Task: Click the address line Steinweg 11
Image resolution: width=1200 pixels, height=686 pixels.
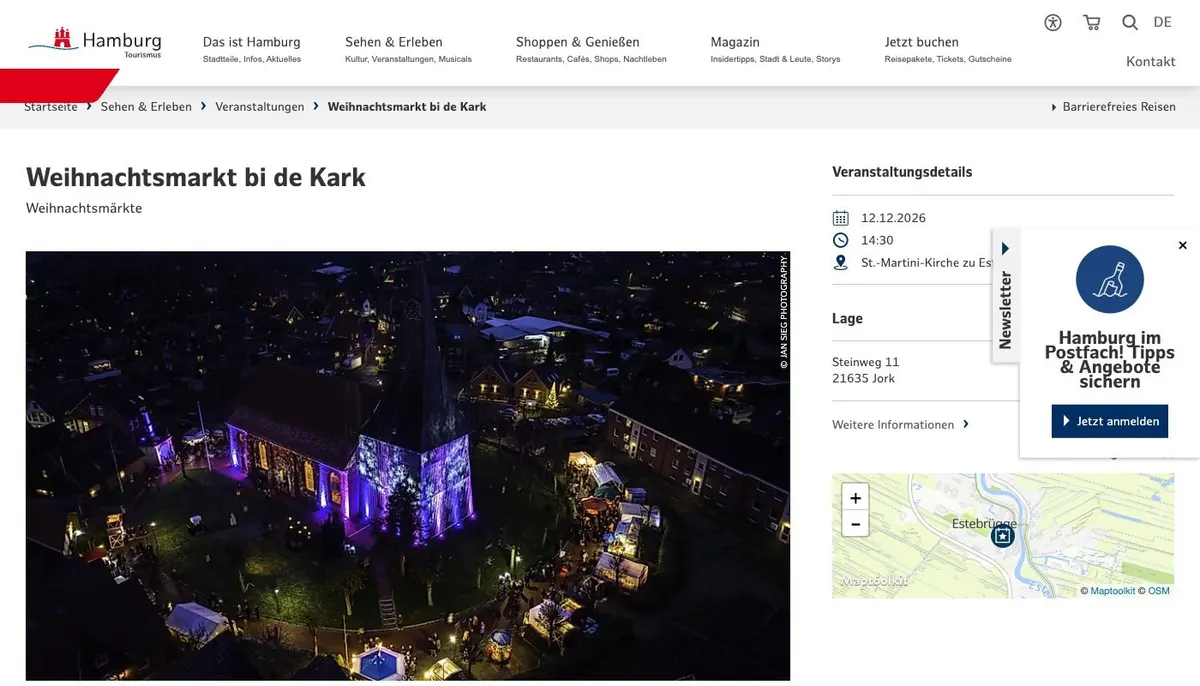Action: pyautogui.click(x=866, y=361)
